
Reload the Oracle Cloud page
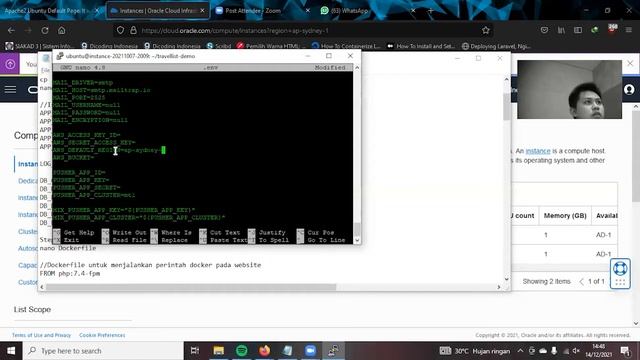pos(45,30)
